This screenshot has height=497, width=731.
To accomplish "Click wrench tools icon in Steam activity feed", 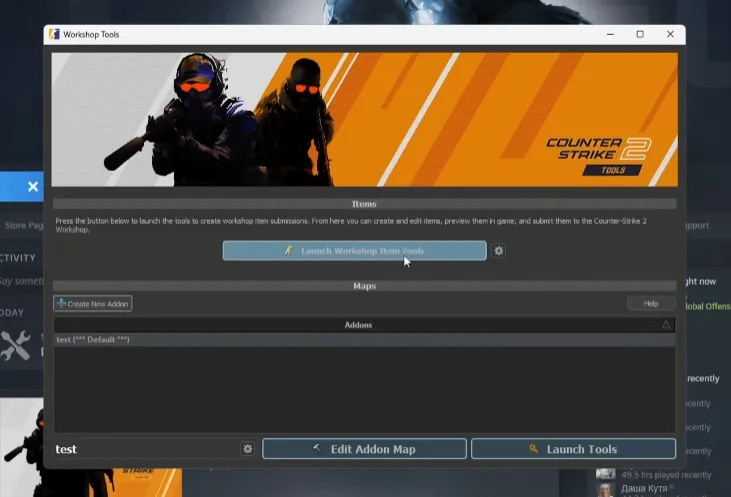I will (x=15, y=345).
